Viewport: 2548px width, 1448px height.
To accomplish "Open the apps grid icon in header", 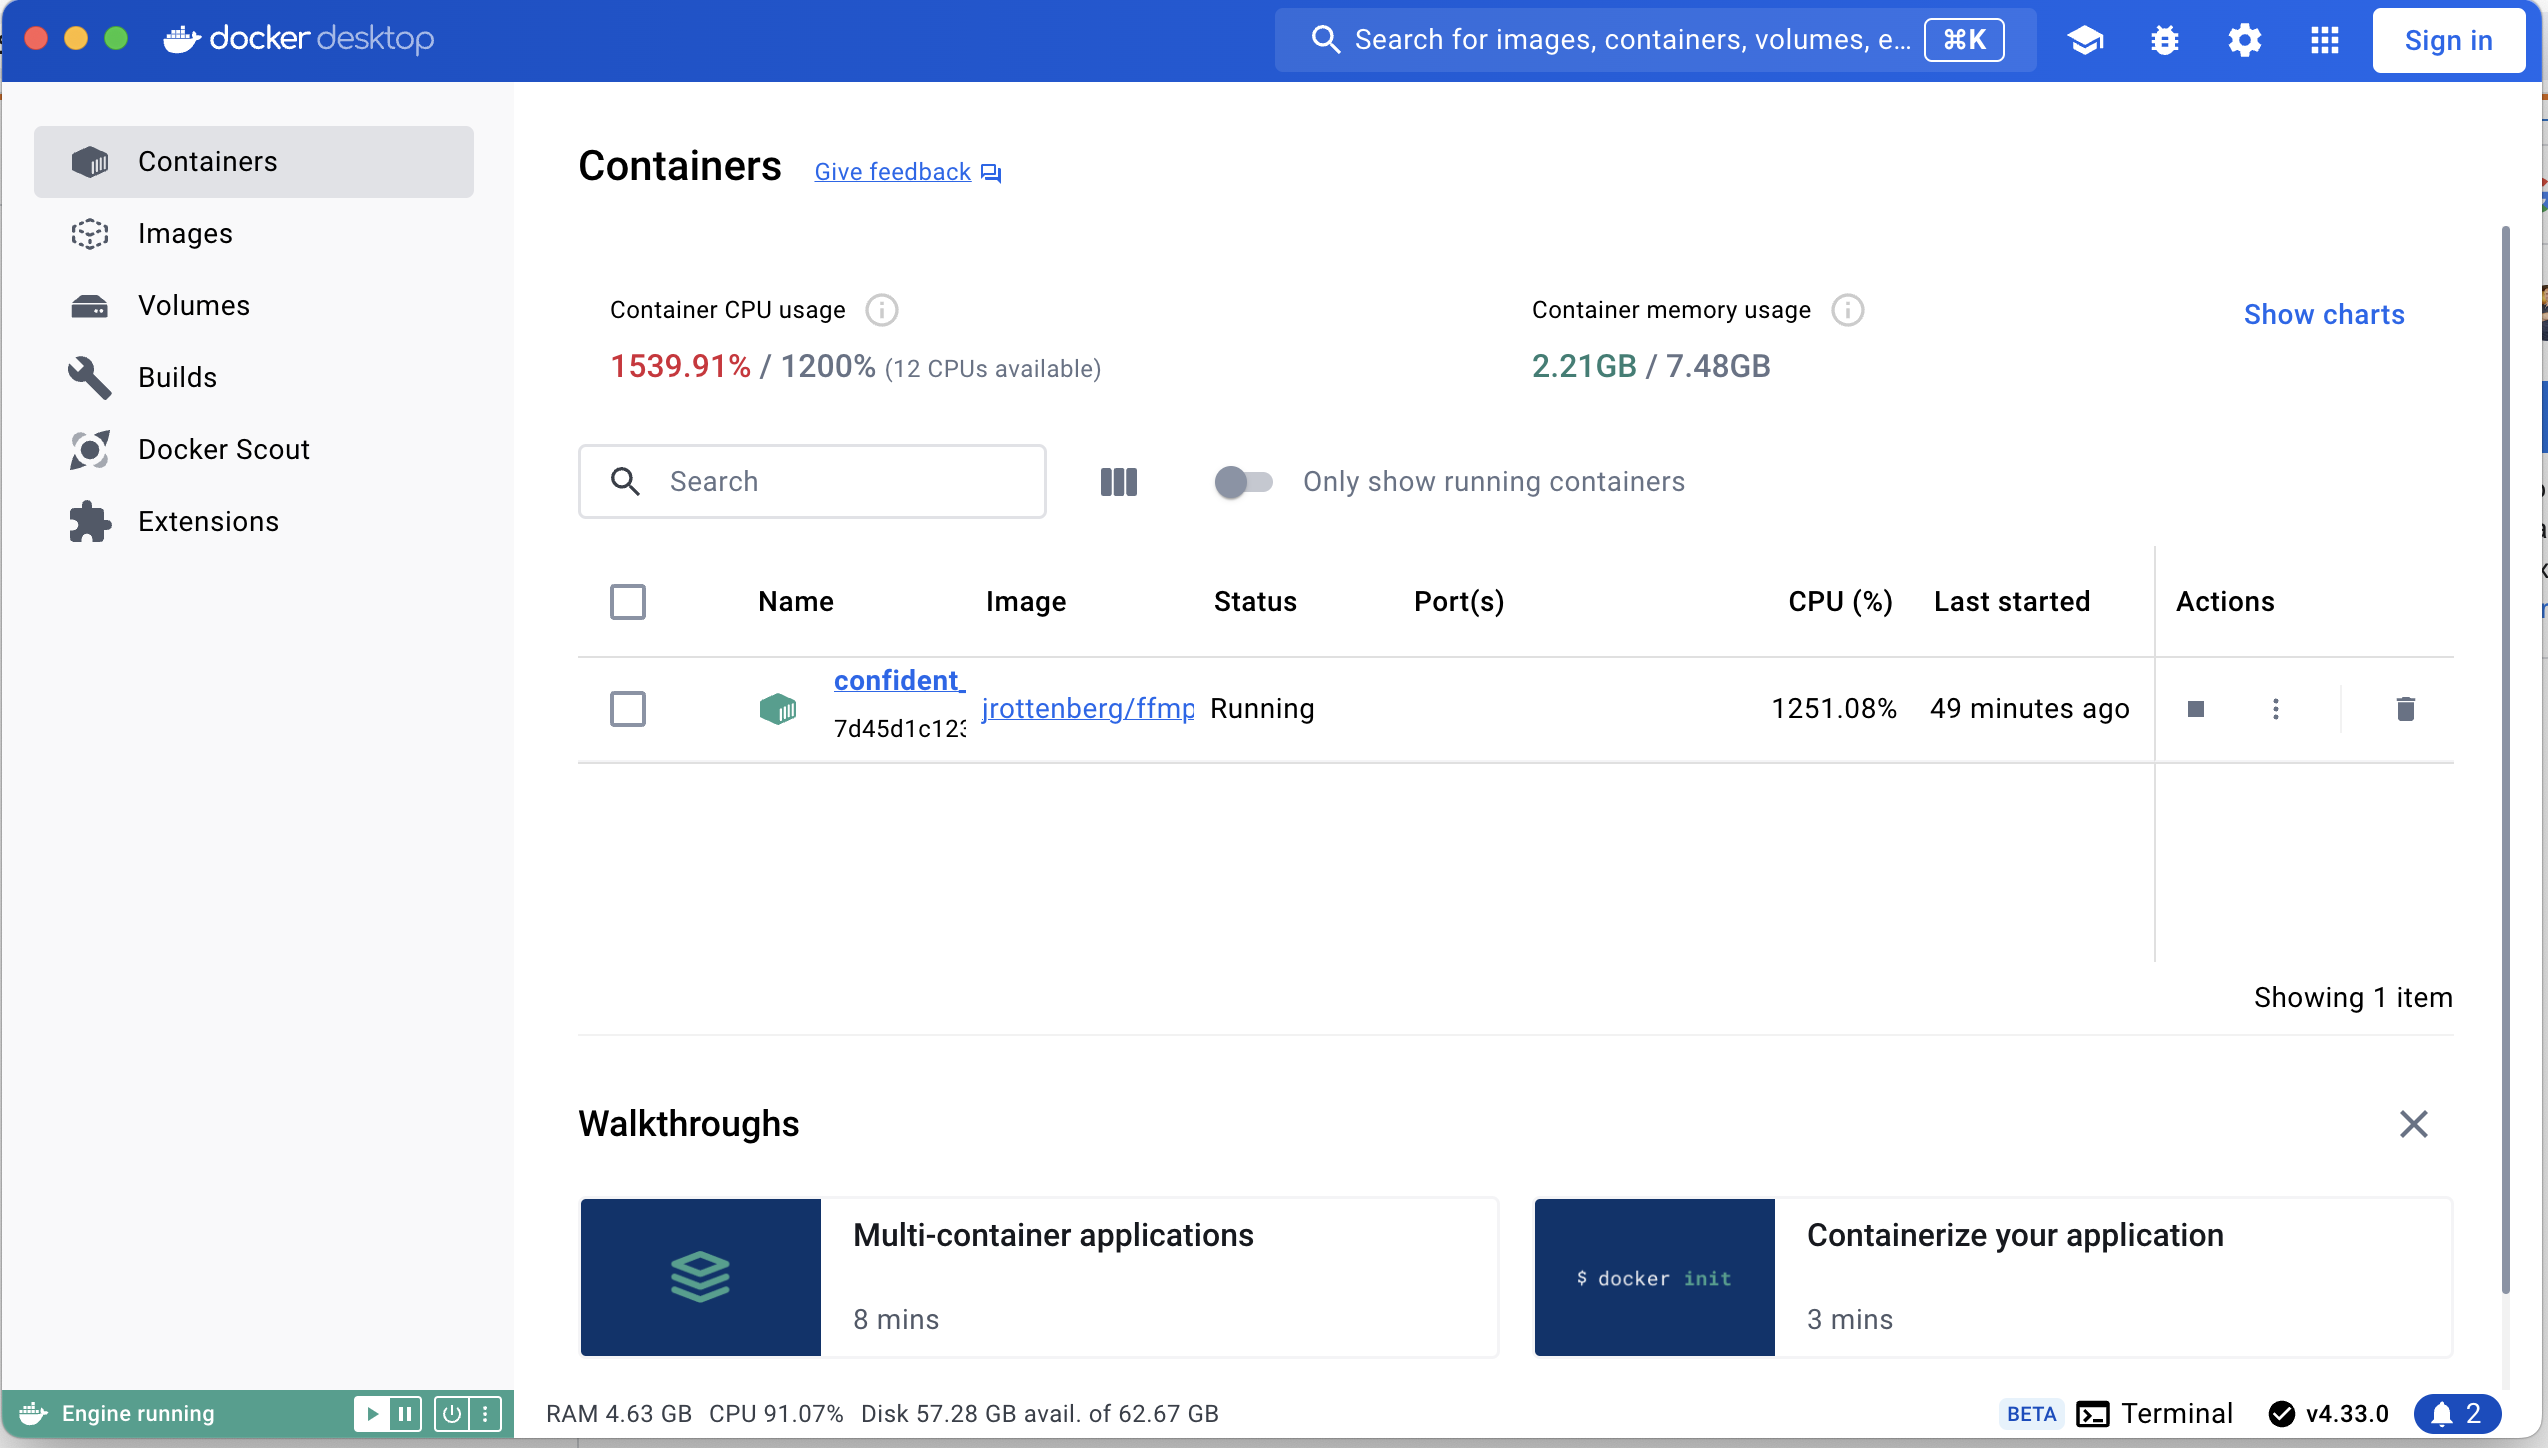I will 2325,40.
